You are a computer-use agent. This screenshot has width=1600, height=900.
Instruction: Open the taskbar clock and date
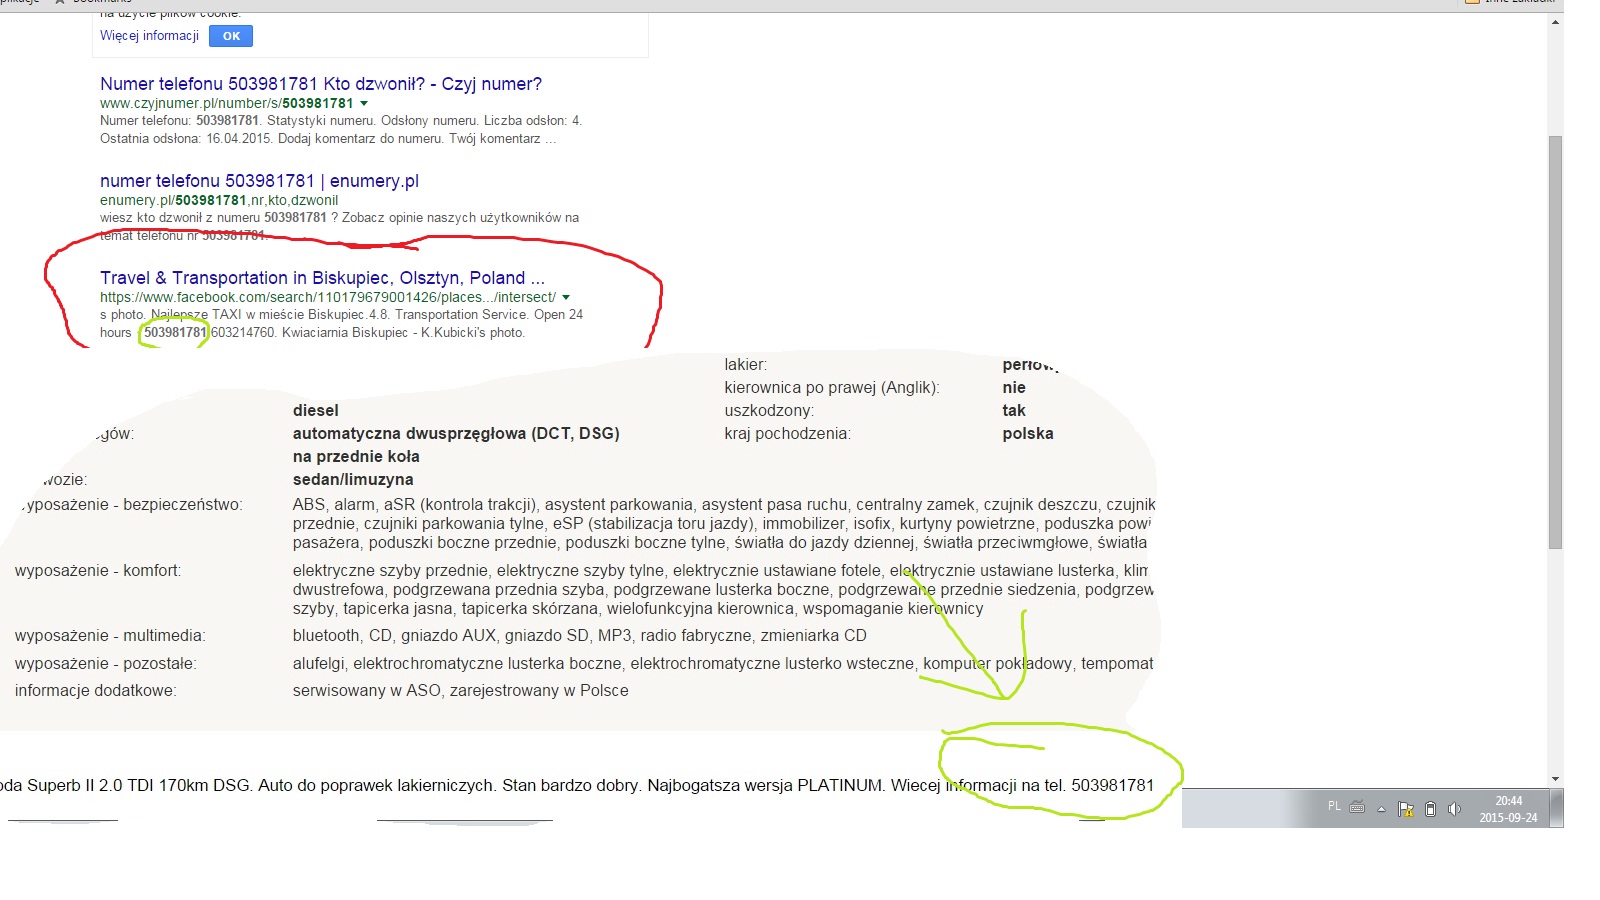(x=1508, y=809)
